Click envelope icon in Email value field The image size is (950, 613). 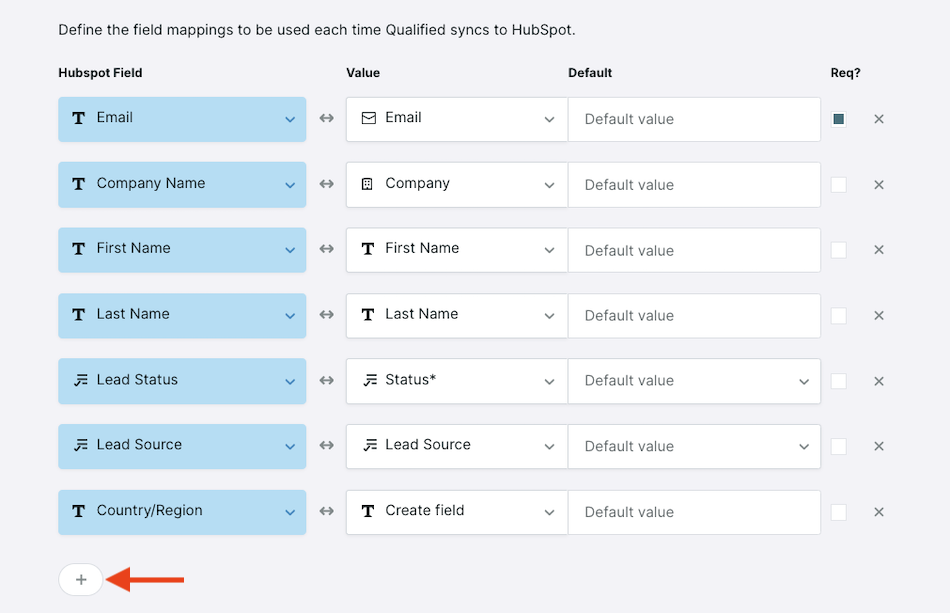point(368,118)
